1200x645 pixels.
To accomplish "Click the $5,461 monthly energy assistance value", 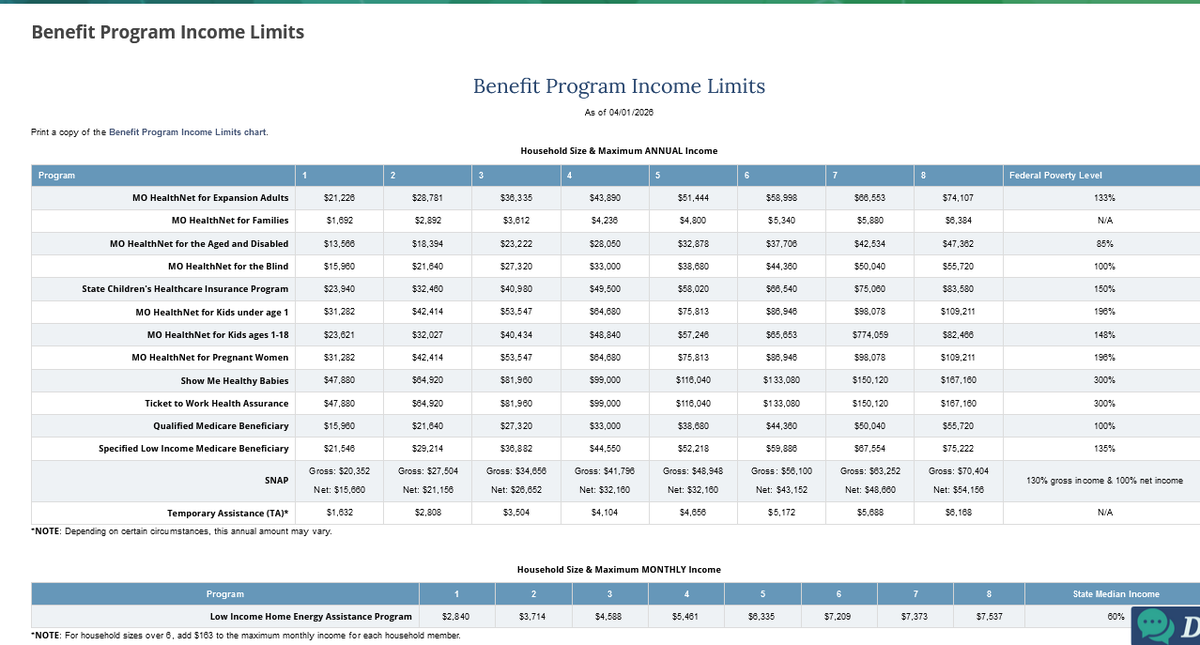I will [685, 617].
